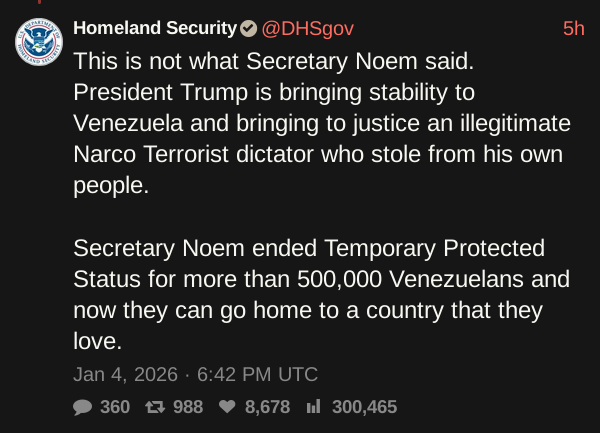Click the 300,465 views count
The image size is (600, 433).
364,407
